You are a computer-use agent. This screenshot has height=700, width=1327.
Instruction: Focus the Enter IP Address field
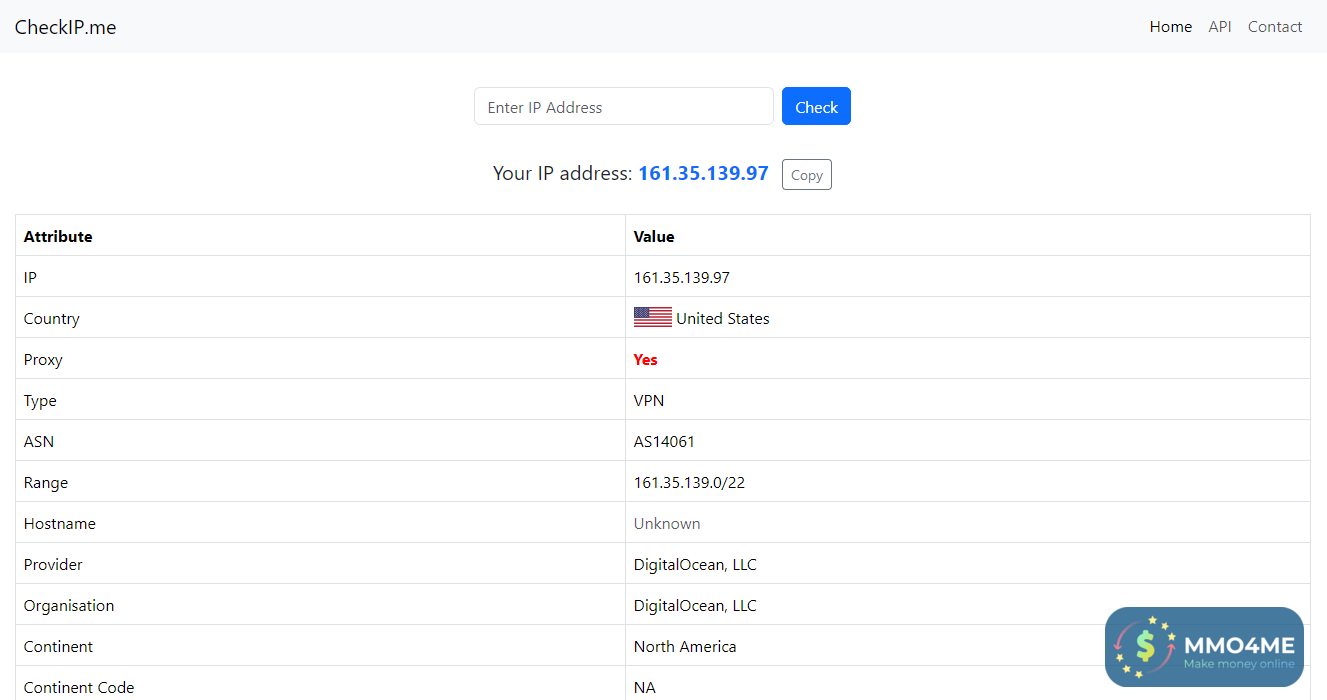623,107
